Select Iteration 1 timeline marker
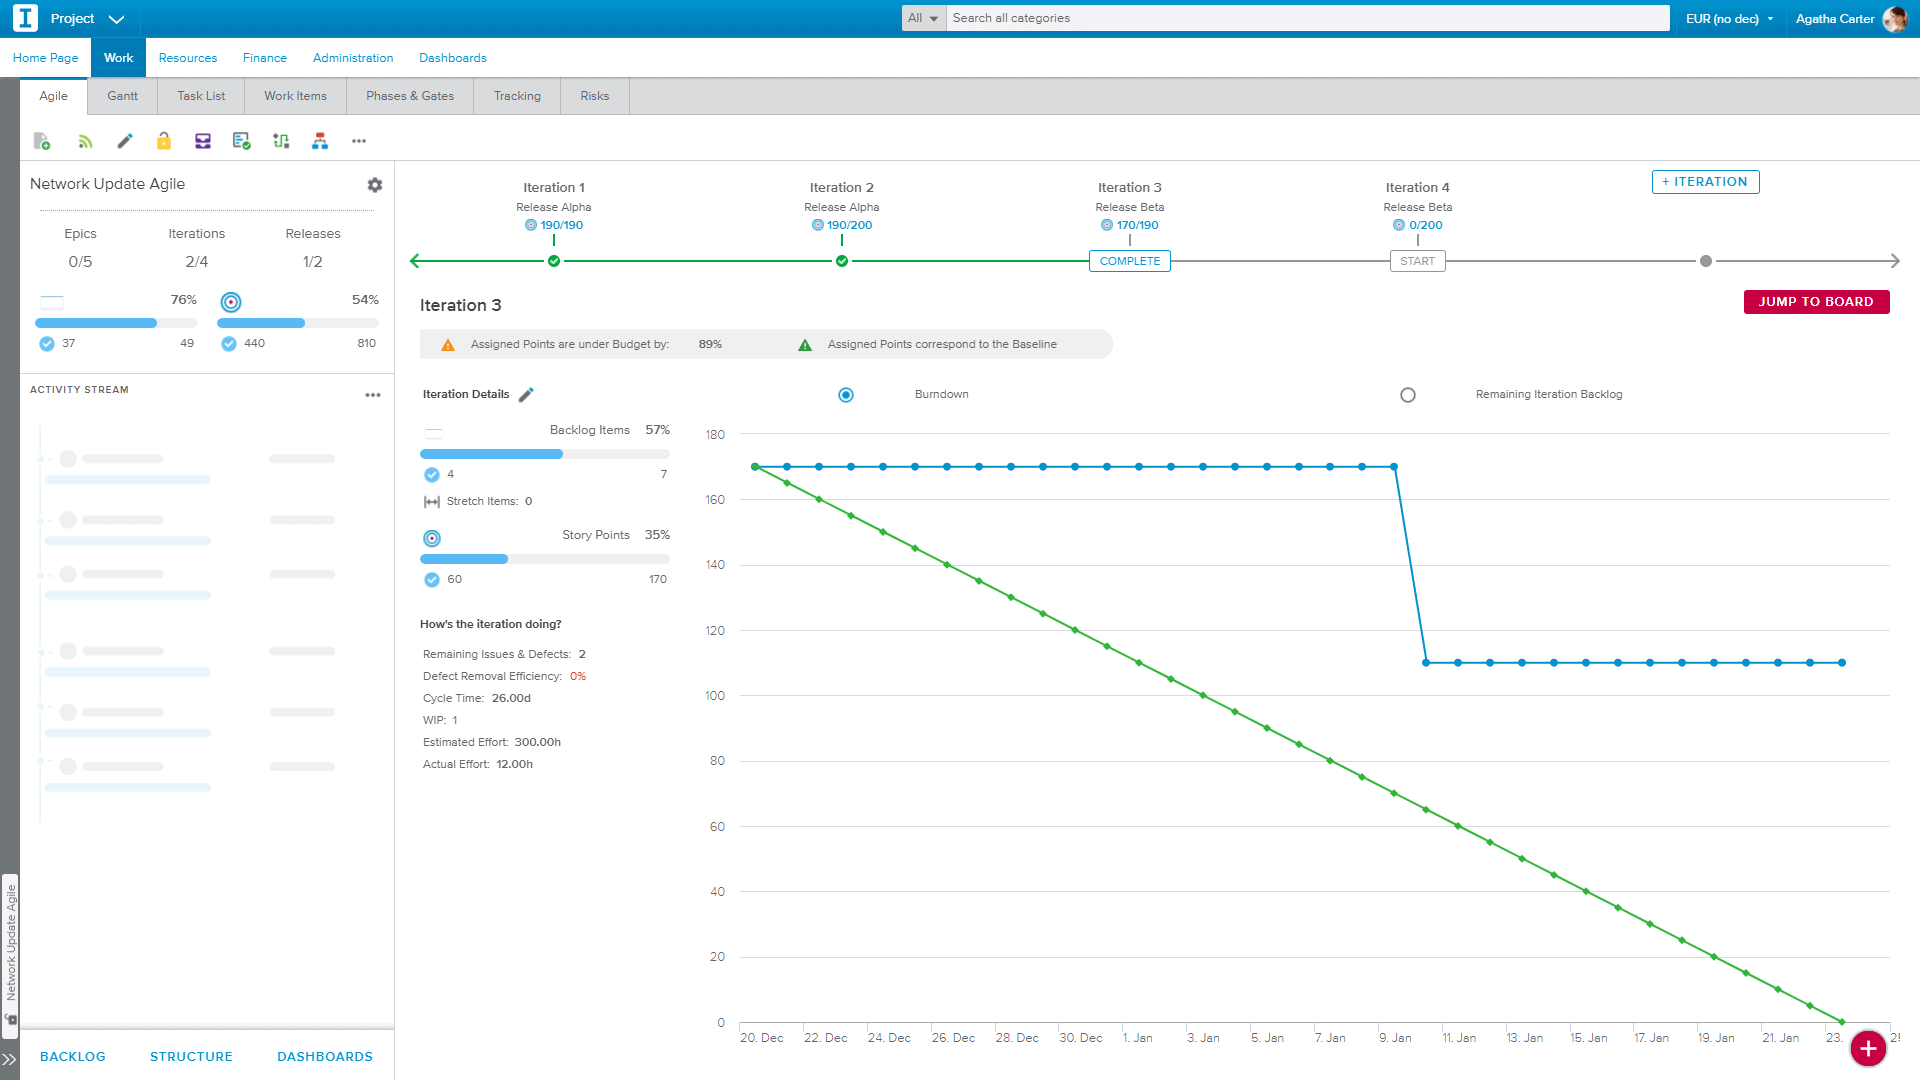This screenshot has height=1080, width=1920. [x=554, y=262]
